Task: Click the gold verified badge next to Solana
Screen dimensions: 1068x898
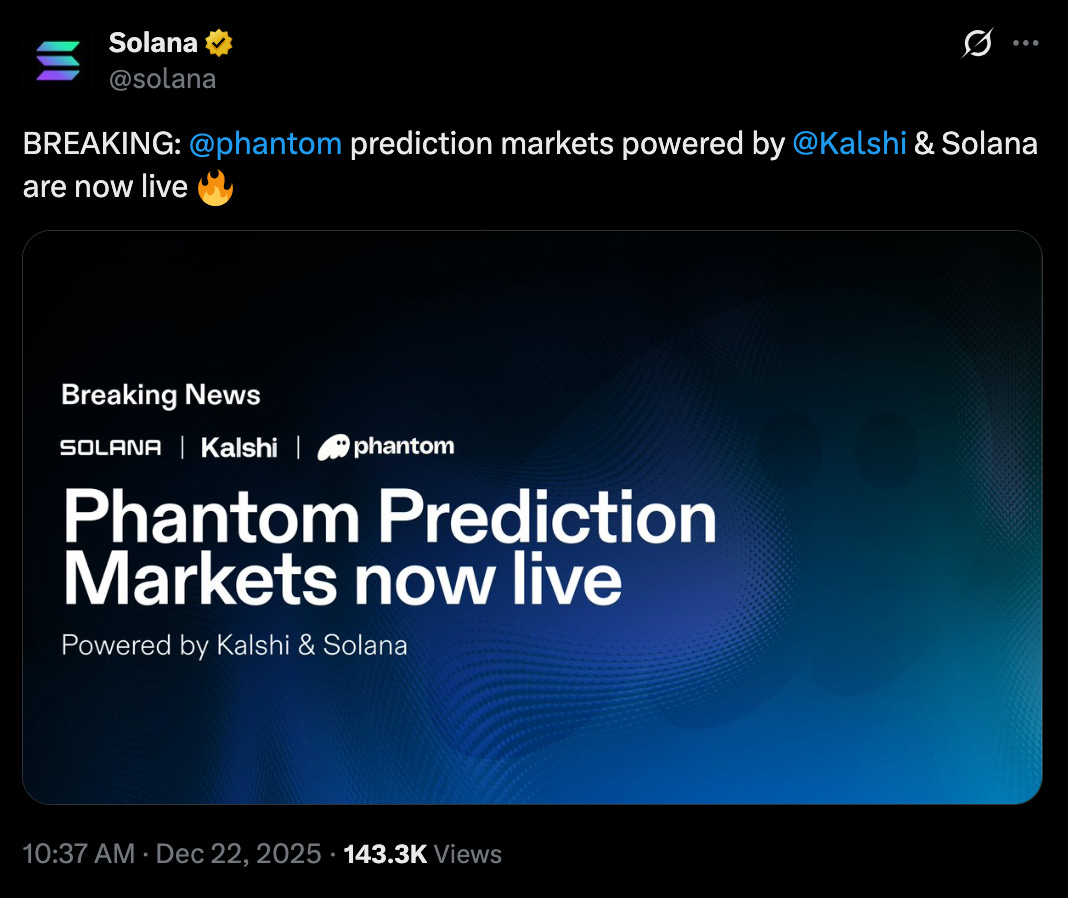Action: 219,42
